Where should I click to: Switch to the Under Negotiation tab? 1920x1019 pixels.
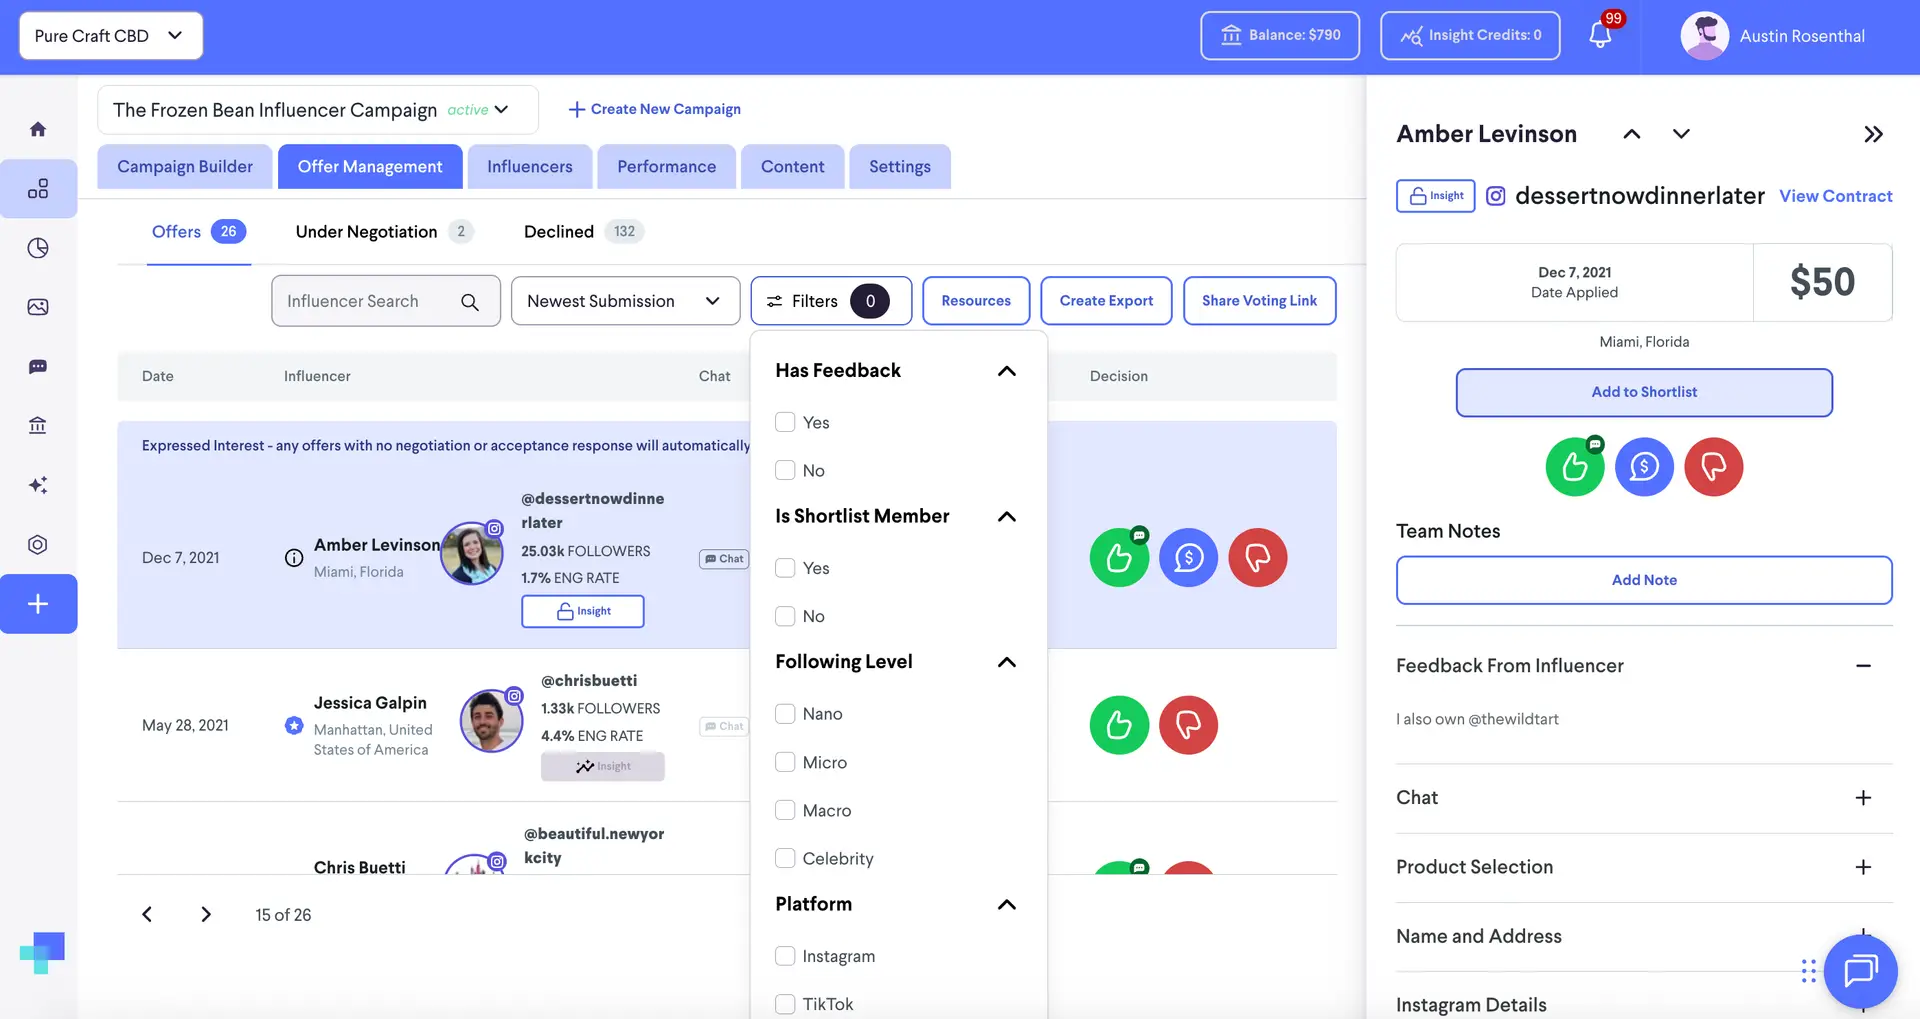pyautogui.click(x=367, y=231)
